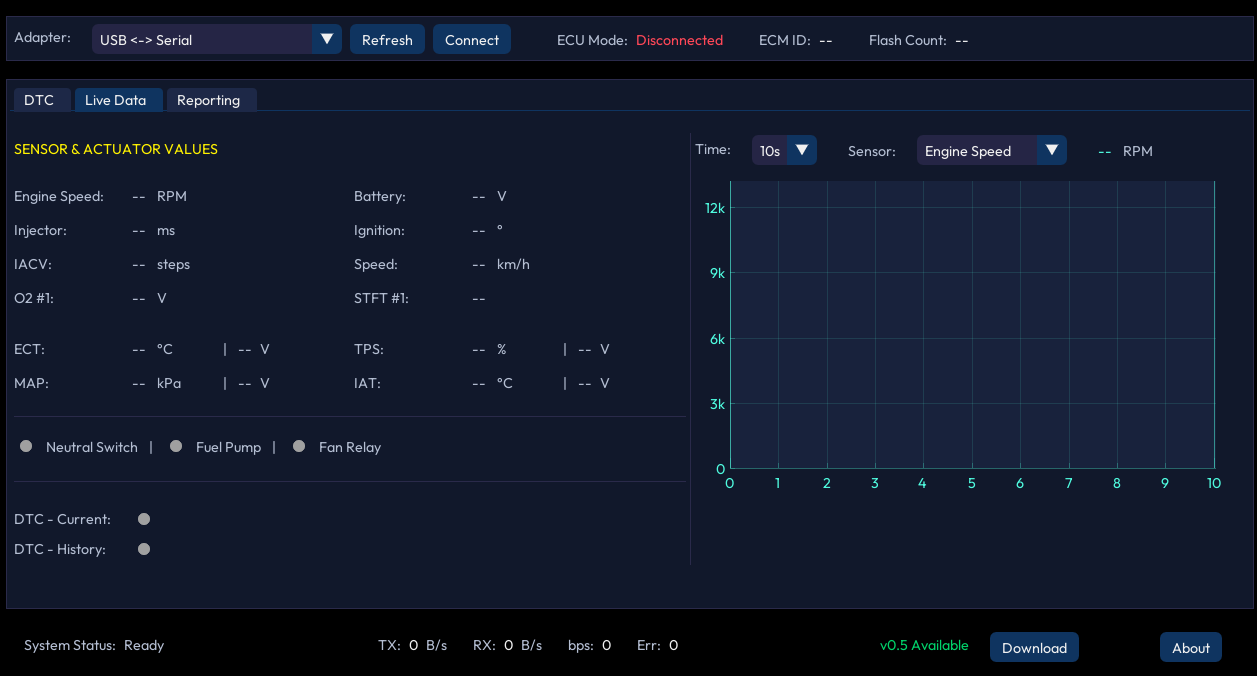Screen dimensions: 1257x676
Task: Click the km/h unit on Speed row
Action: 513,264
